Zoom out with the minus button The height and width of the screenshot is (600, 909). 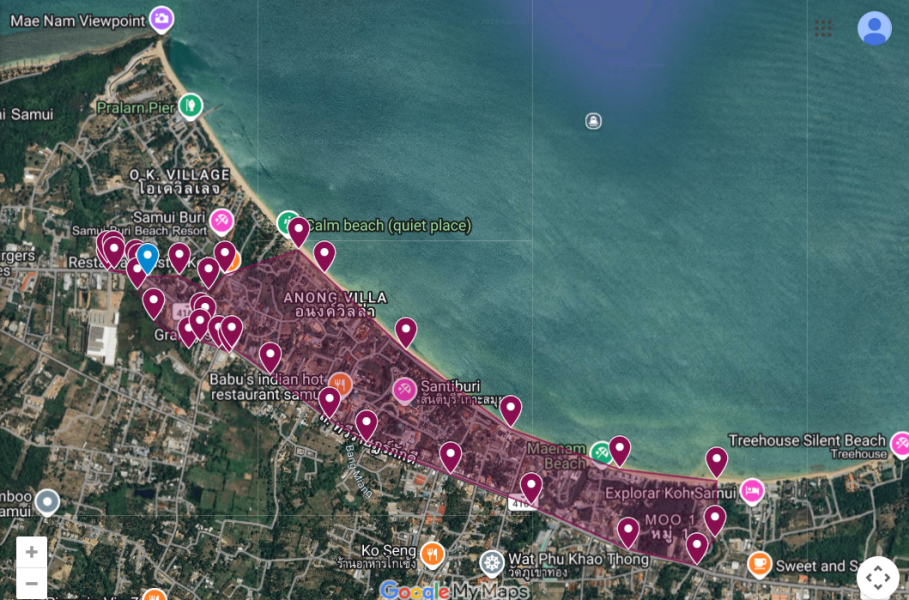32,583
